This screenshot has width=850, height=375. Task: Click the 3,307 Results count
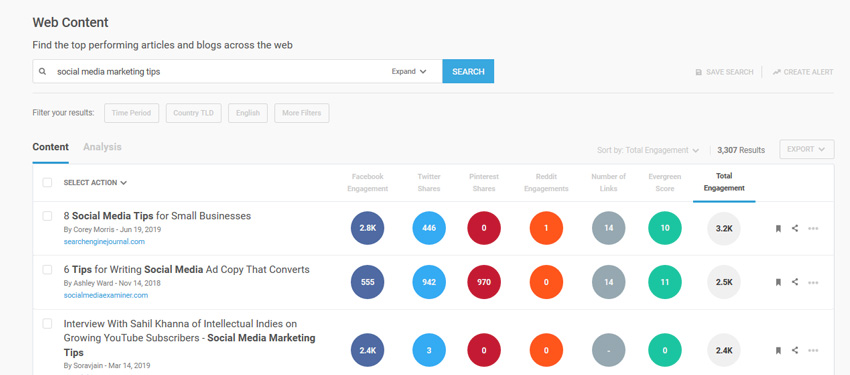740,150
